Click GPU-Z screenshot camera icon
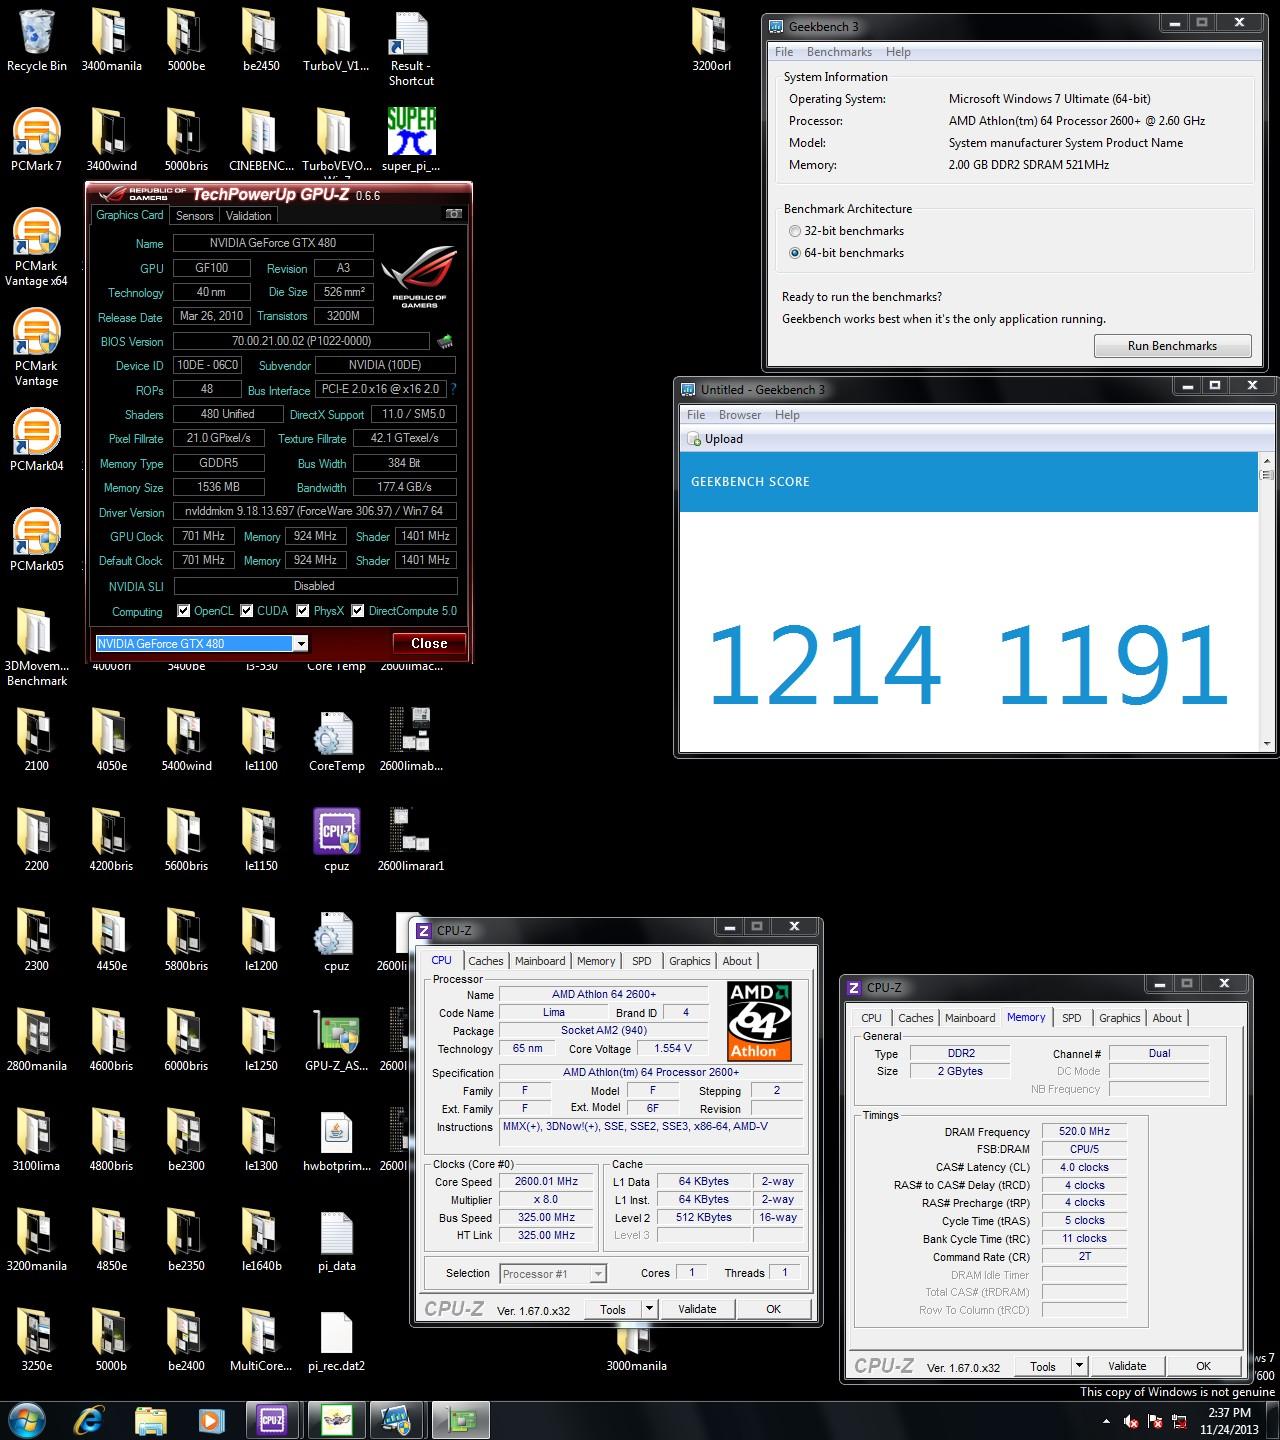The image size is (1280, 1440). [454, 214]
